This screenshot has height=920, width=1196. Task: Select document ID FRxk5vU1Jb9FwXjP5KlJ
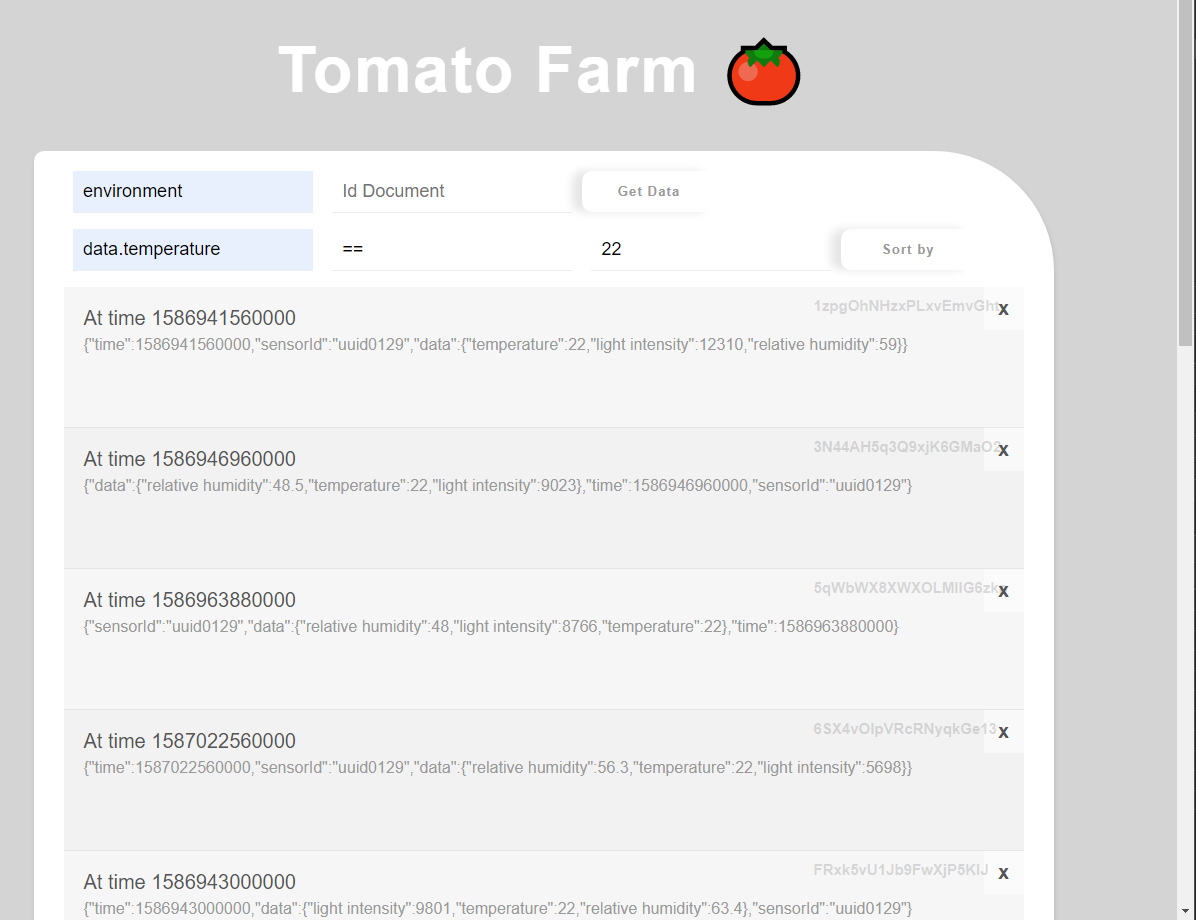point(901,870)
